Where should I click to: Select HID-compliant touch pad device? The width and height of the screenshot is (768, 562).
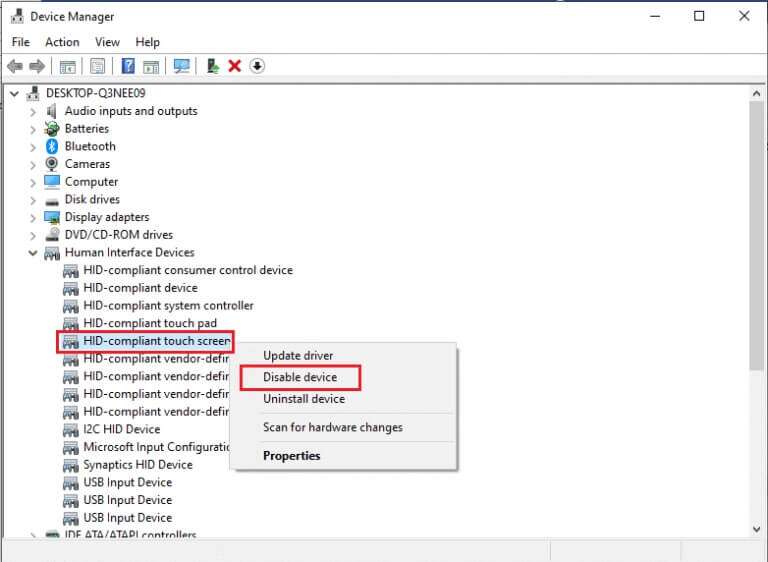tap(150, 323)
